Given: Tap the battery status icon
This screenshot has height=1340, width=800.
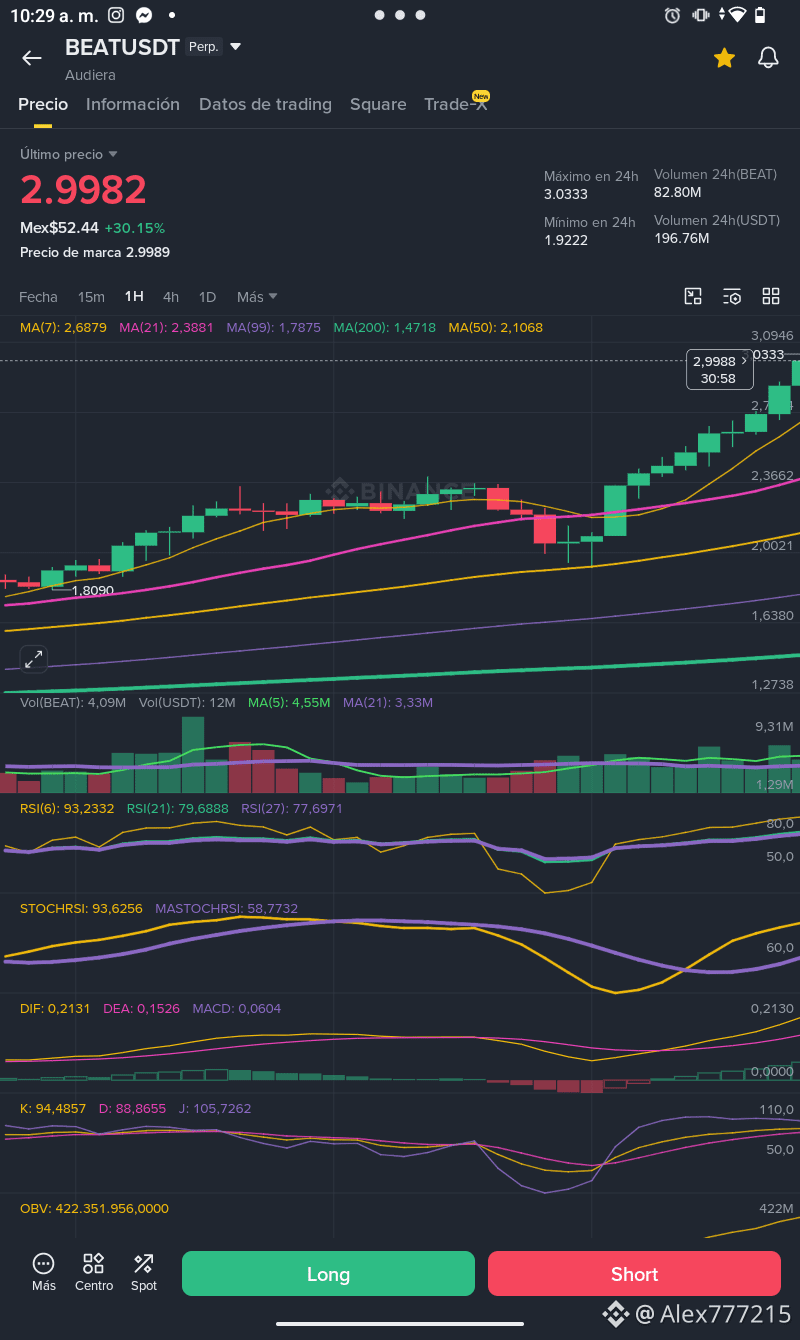Looking at the screenshot, I should [x=760, y=15].
